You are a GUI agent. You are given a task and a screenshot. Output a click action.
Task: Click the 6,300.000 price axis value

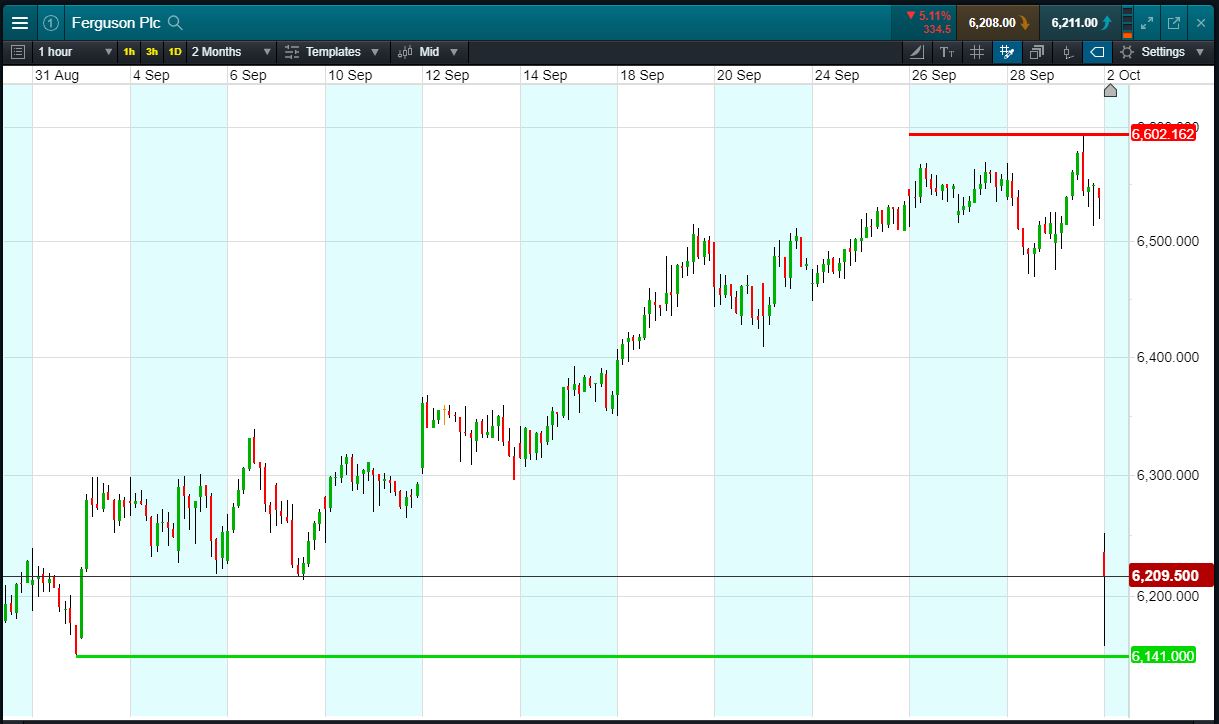1168,475
